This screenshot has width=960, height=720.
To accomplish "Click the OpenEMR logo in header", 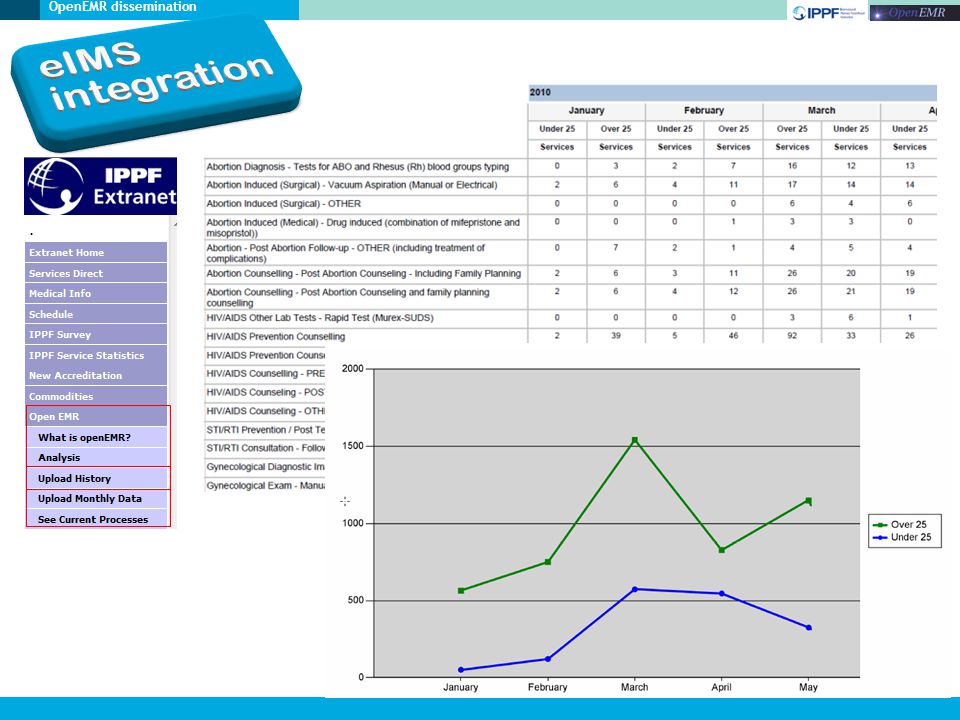I will pos(914,12).
